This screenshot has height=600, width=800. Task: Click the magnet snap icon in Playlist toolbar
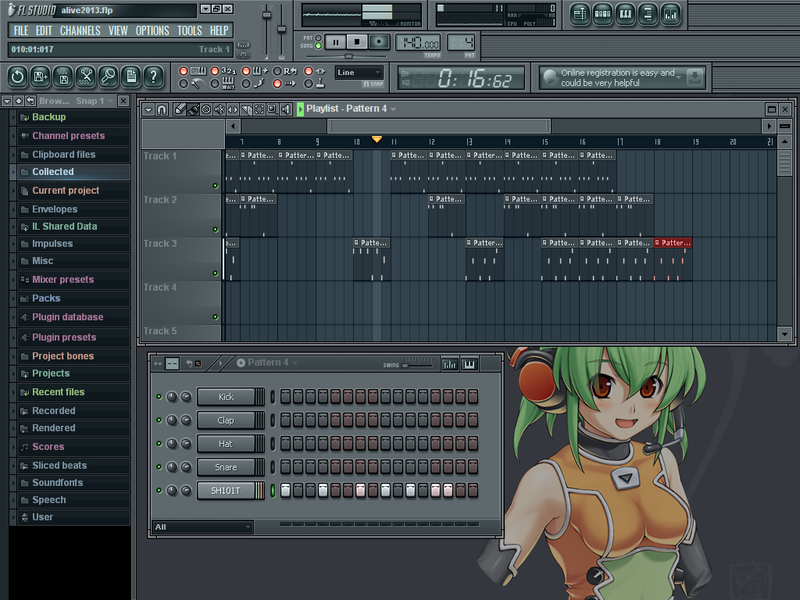(162, 109)
